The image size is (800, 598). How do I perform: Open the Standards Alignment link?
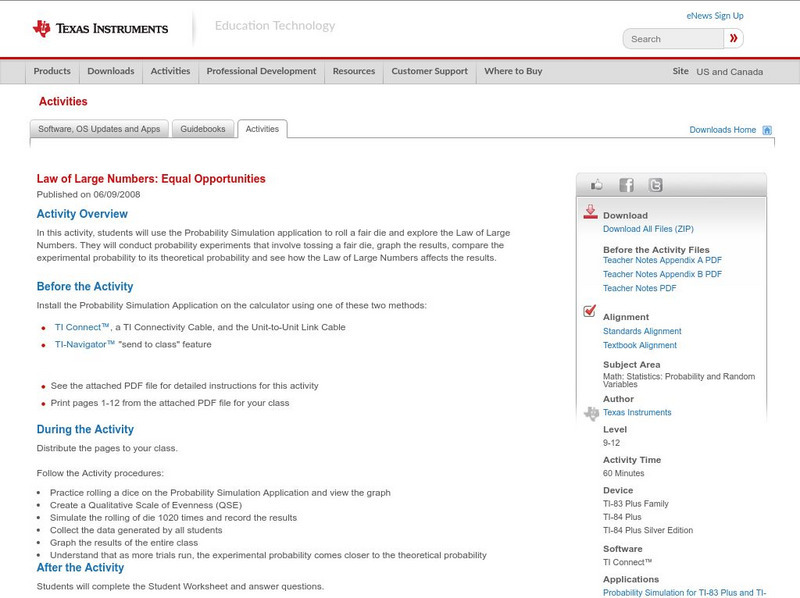tap(642, 331)
